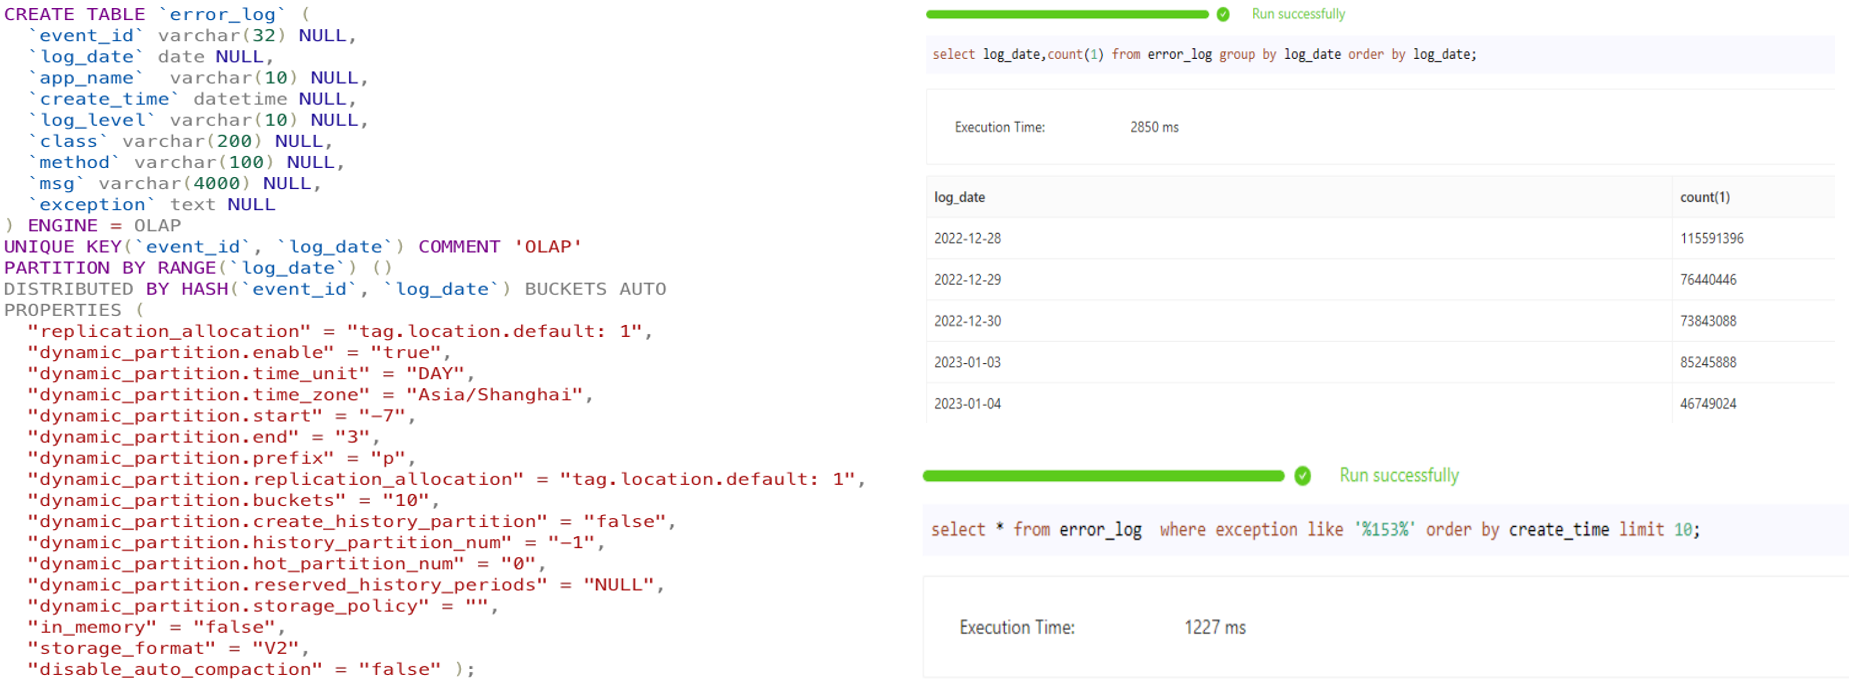Click the "dynamic_partition.time_unit" property line
1850x684 pixels.
(251, 373)
